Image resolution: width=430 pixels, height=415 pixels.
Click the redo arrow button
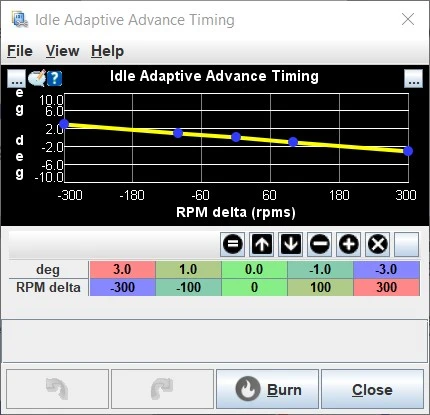point(162,389)
